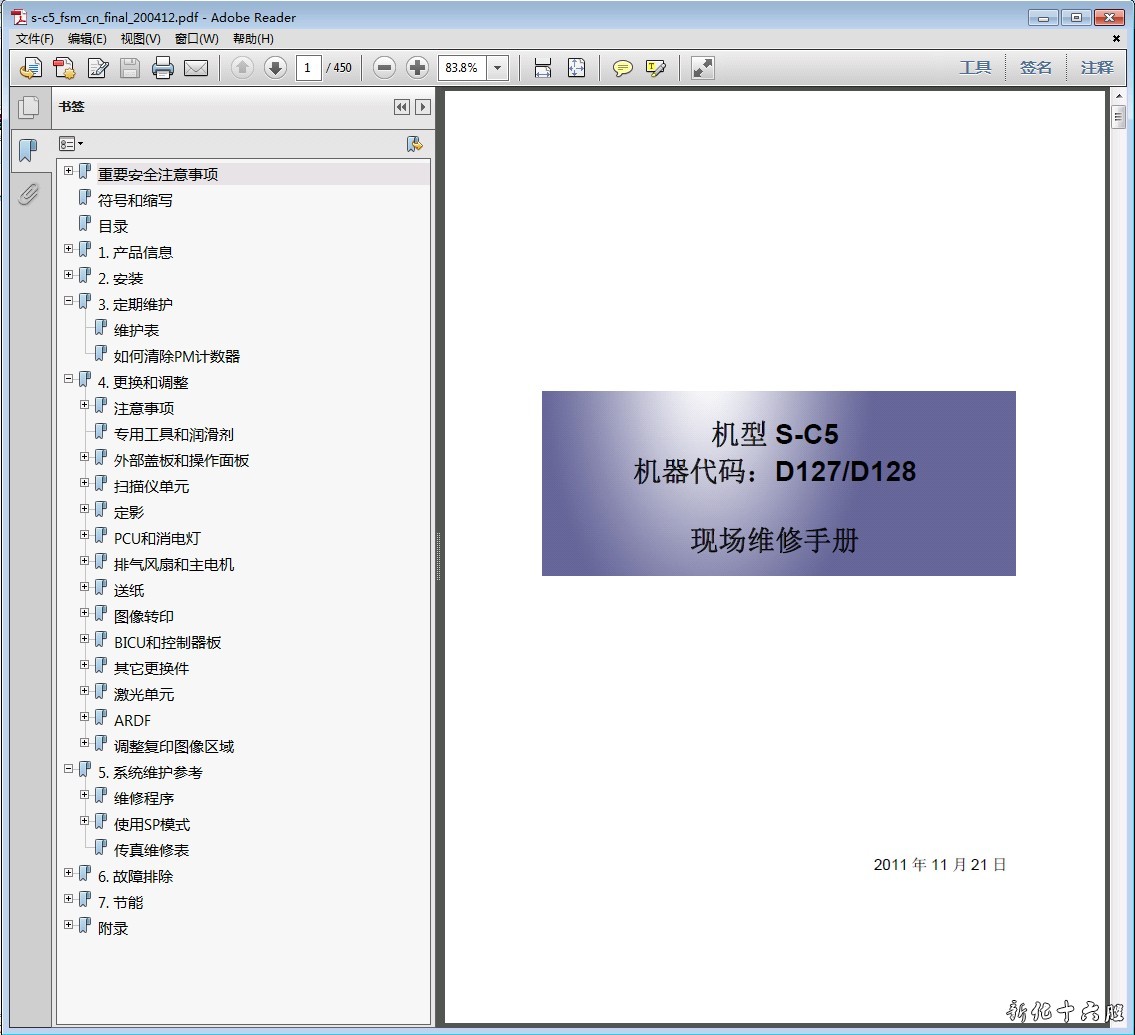
Task: Go to next page with down arrow
Action: (x=275, y=68)
